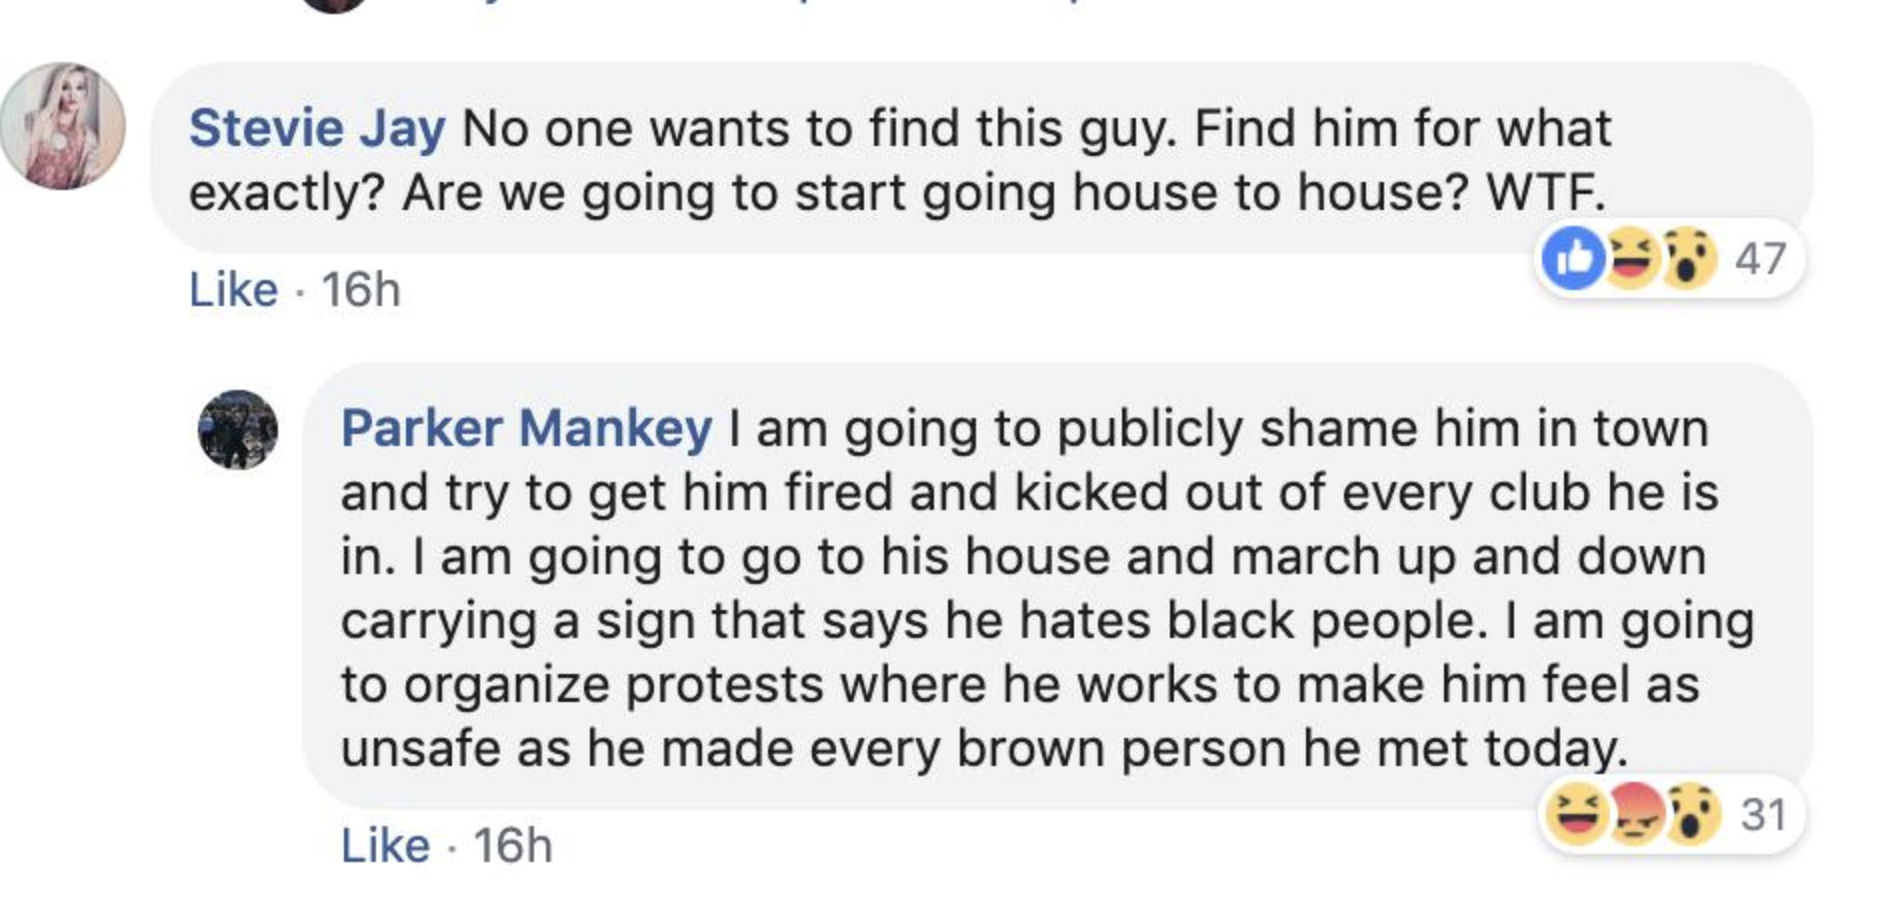Open Parker Mankey's profile picture
This screenshot has height=912, width=1902.
[238, 430]
